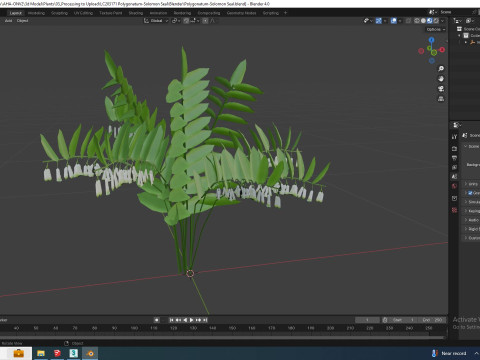Jump to previous keyframe
480x360 pixels.
tap(178, 320)
